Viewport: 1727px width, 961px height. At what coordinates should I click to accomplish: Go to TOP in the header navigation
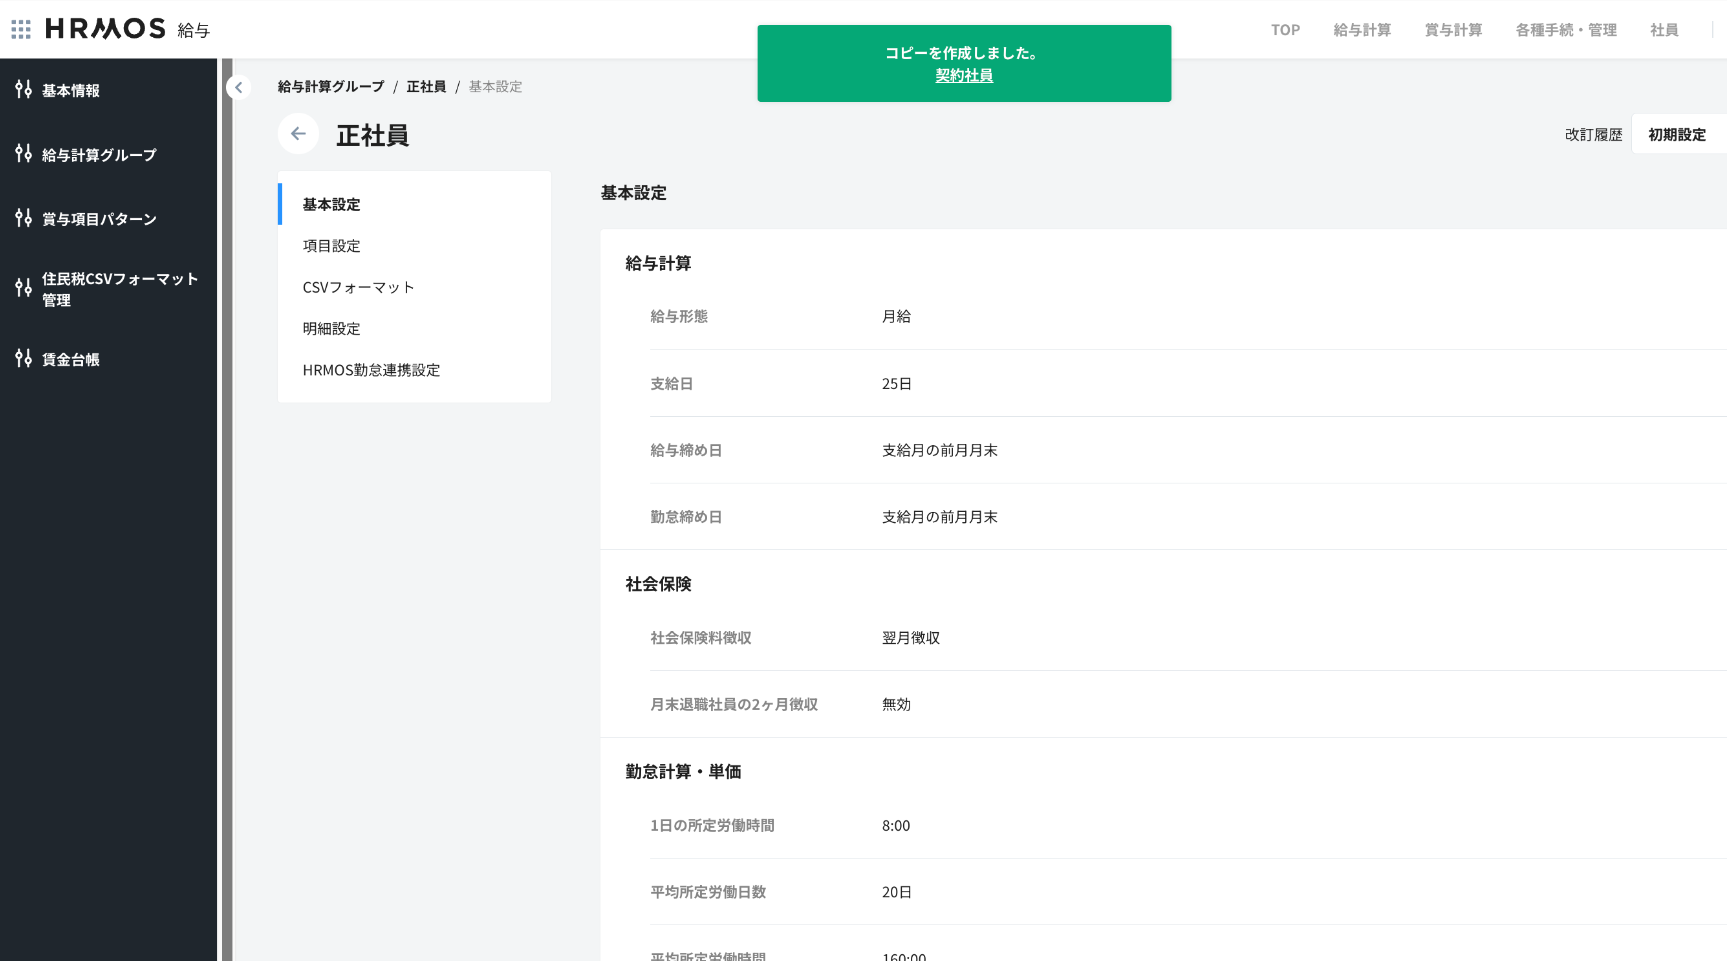(x=1285, y=30)
